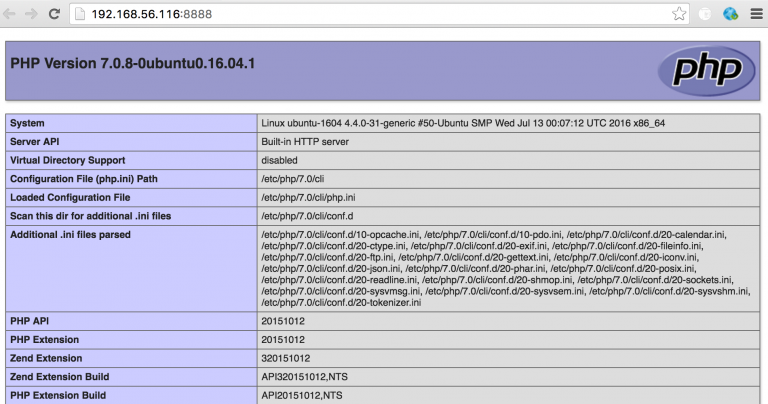Reload the current page
768x404 pixels.
pos(55,14)
